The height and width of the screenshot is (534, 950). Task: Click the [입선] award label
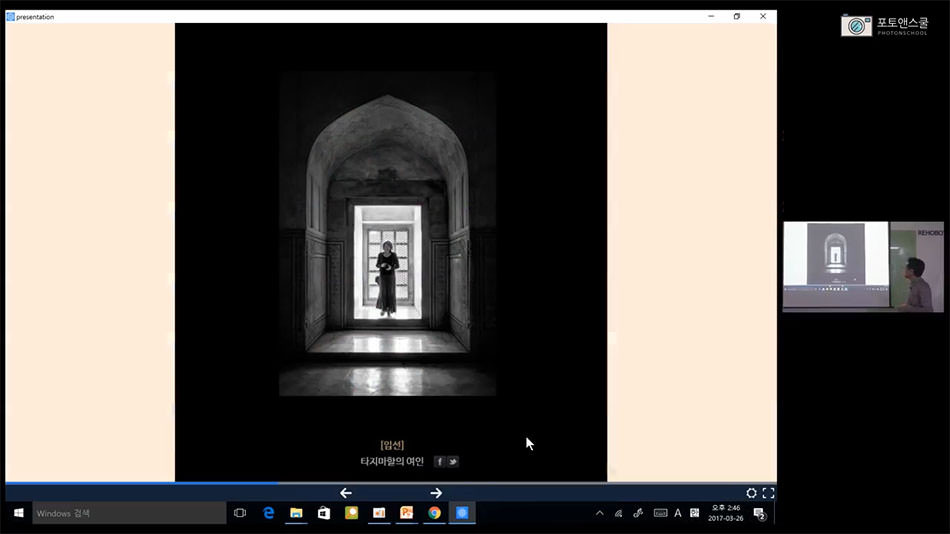tap(392, 446)
